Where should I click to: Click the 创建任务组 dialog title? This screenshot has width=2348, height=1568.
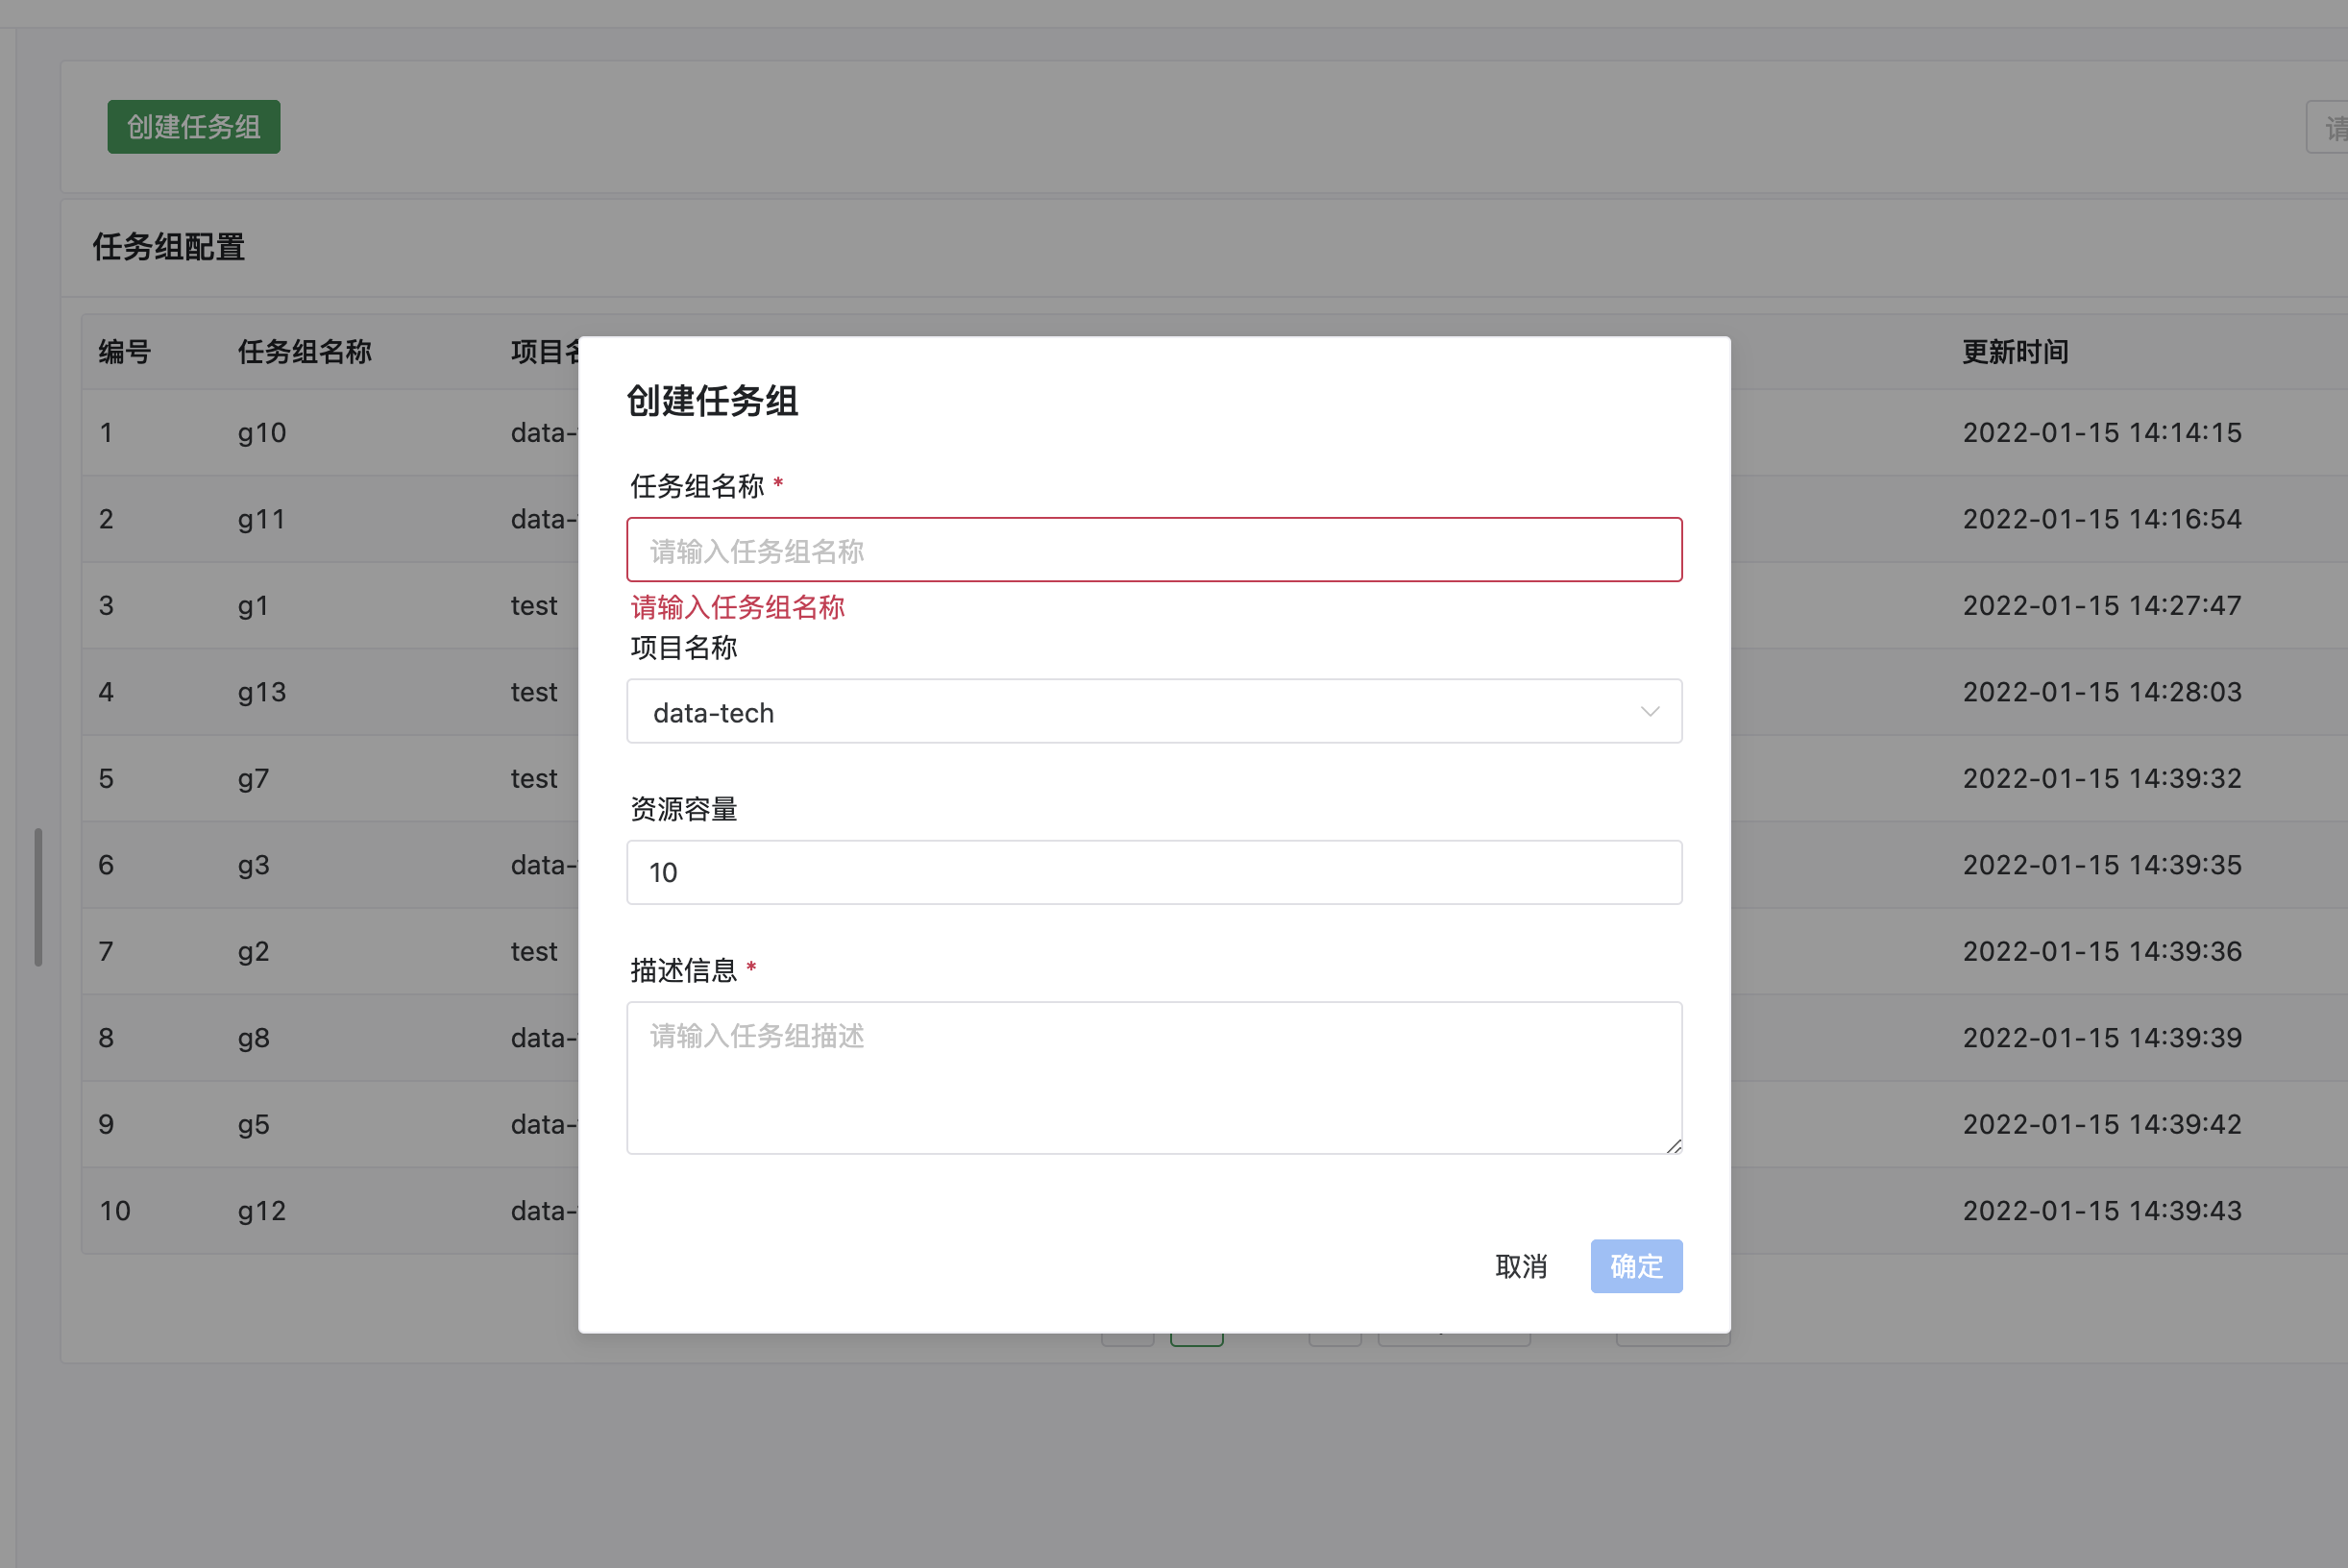tap(712, 401)
